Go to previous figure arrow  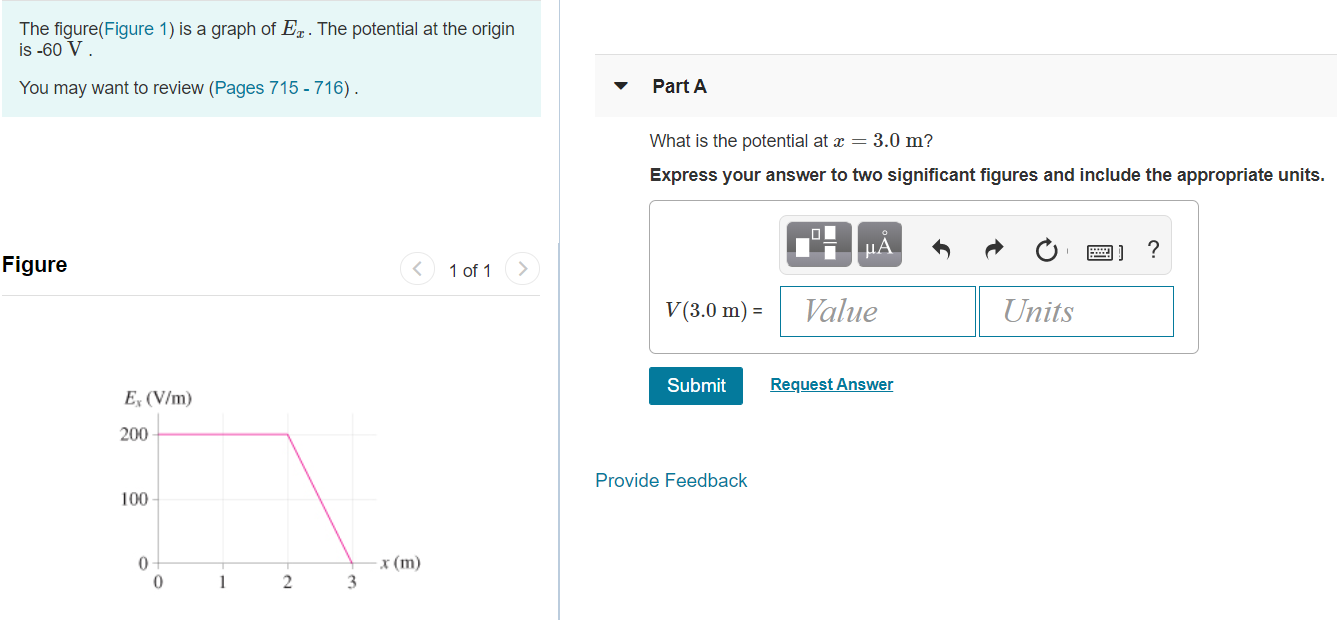pyautogui.click(x=417, y=269)
